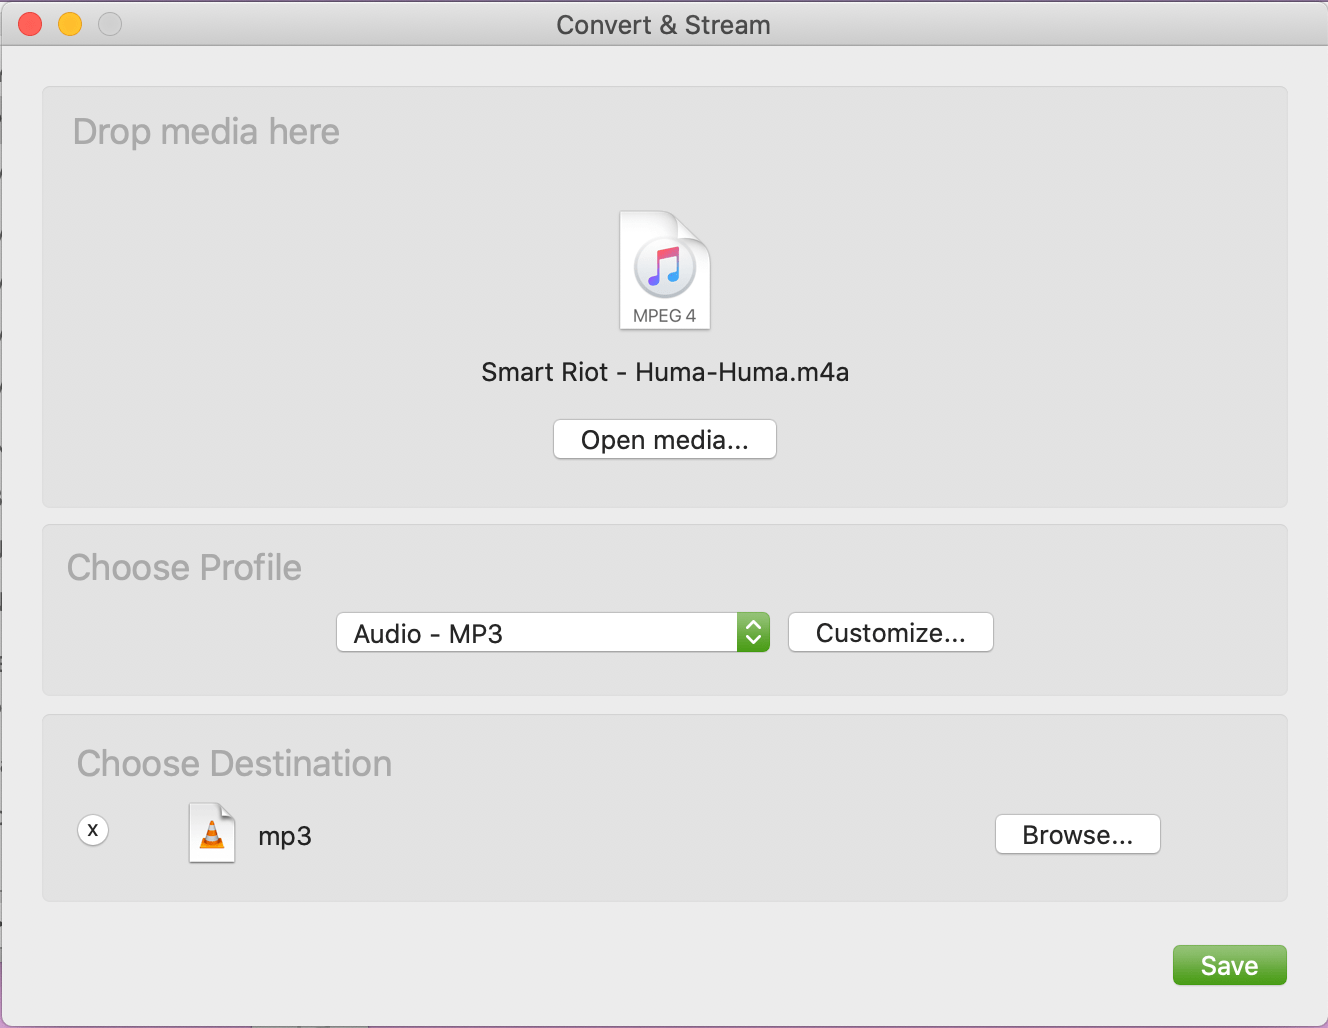Click the Drop media here heading
This screenshot has height=1028, width=1328.
pos(206,132)
